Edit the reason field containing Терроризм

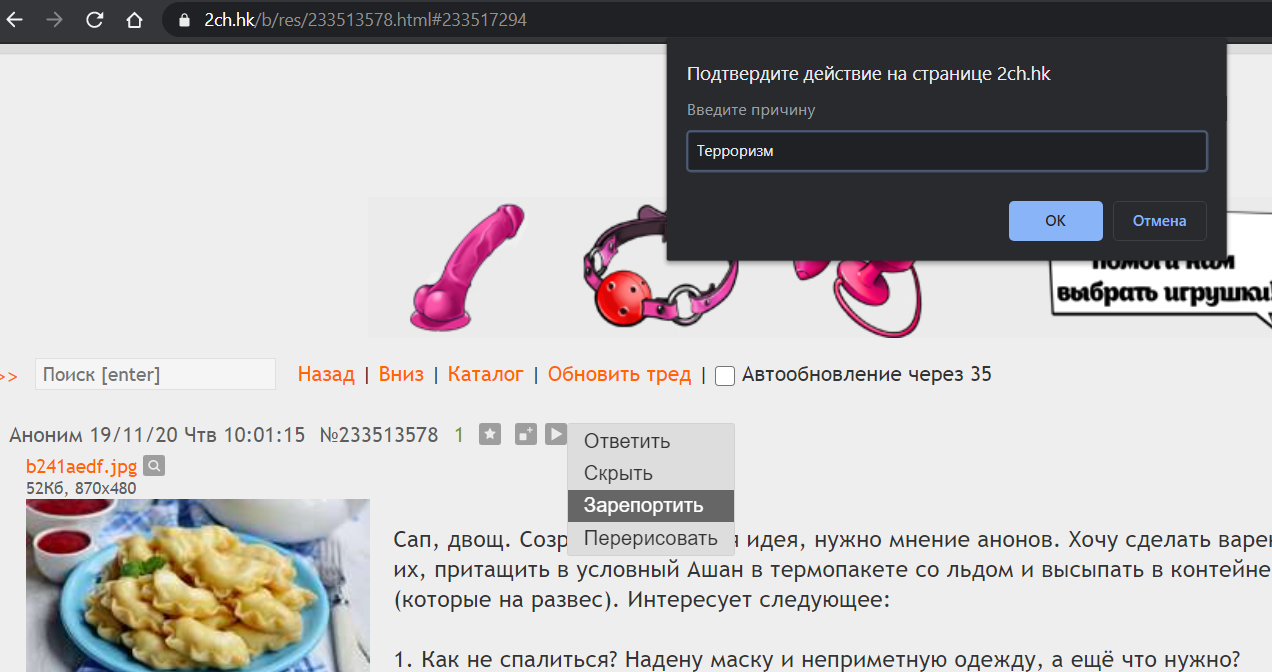point(946,151)
